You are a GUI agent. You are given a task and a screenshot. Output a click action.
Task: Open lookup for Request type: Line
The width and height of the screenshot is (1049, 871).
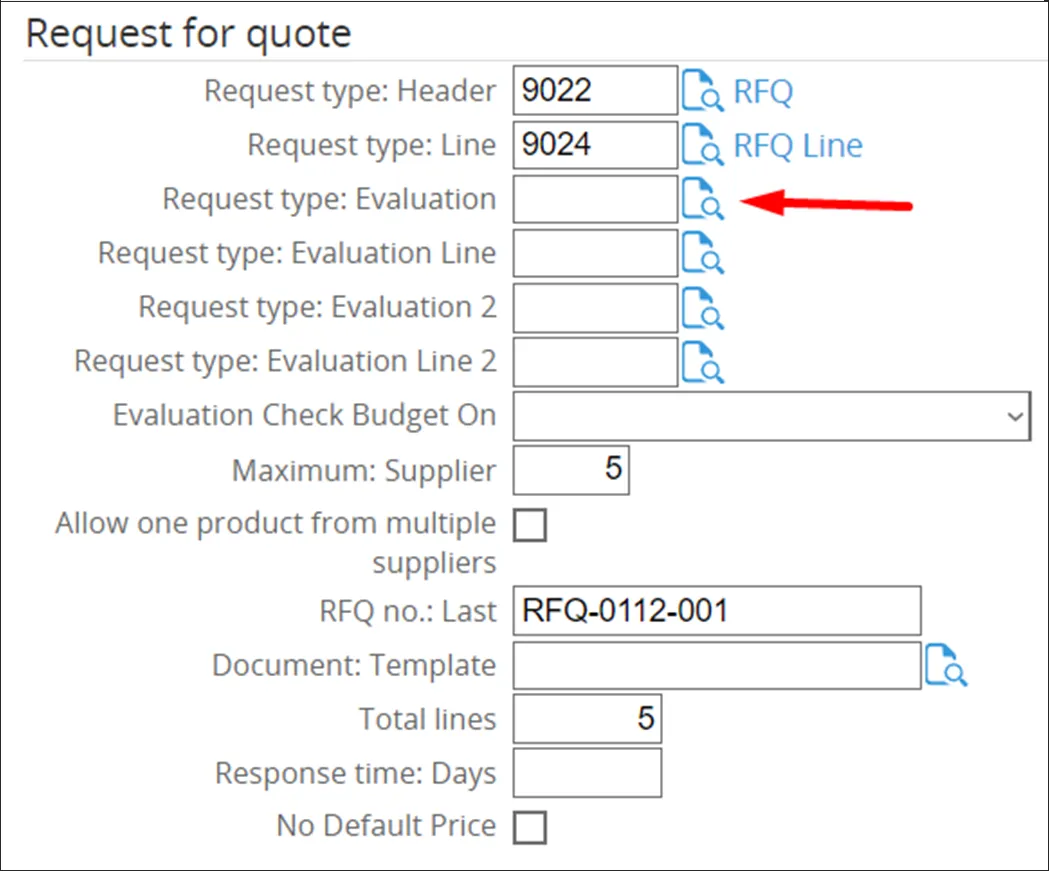click(x=703, y=146)
